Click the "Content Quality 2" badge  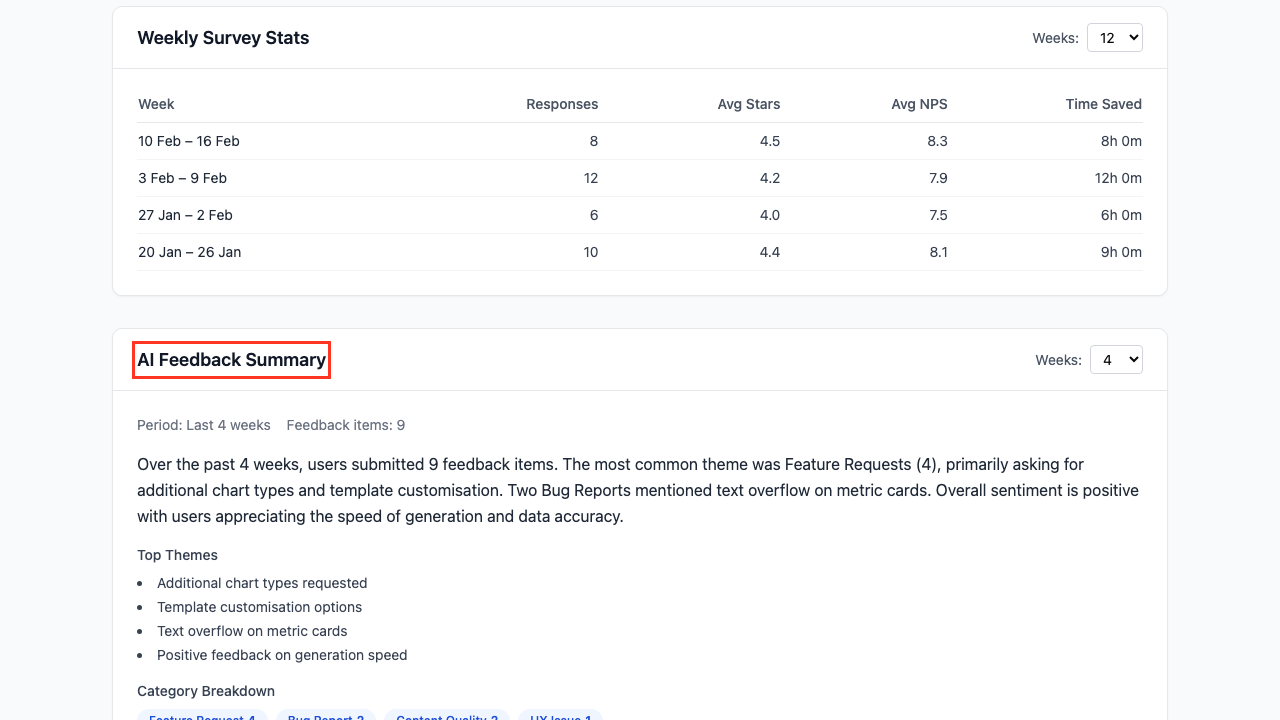point(446,716)
